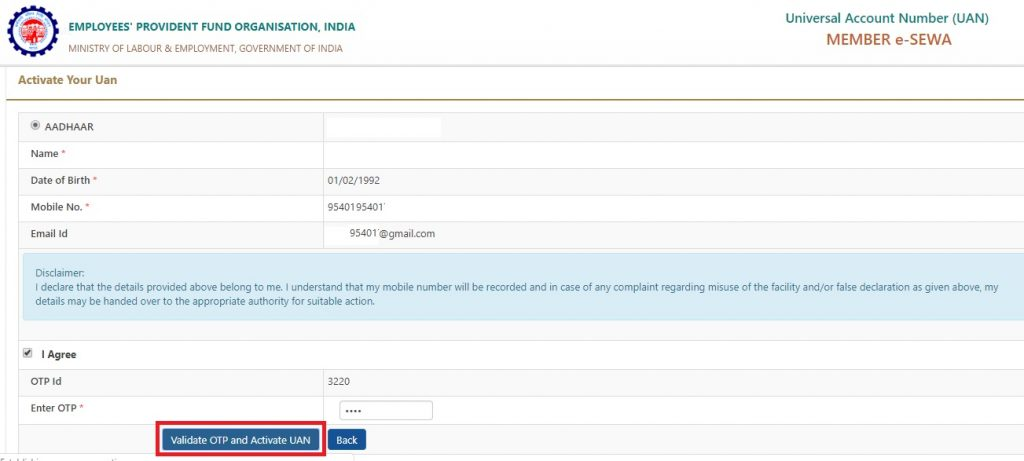
Task: Click the Activate Your Uan heading
Action: [68, 80]
